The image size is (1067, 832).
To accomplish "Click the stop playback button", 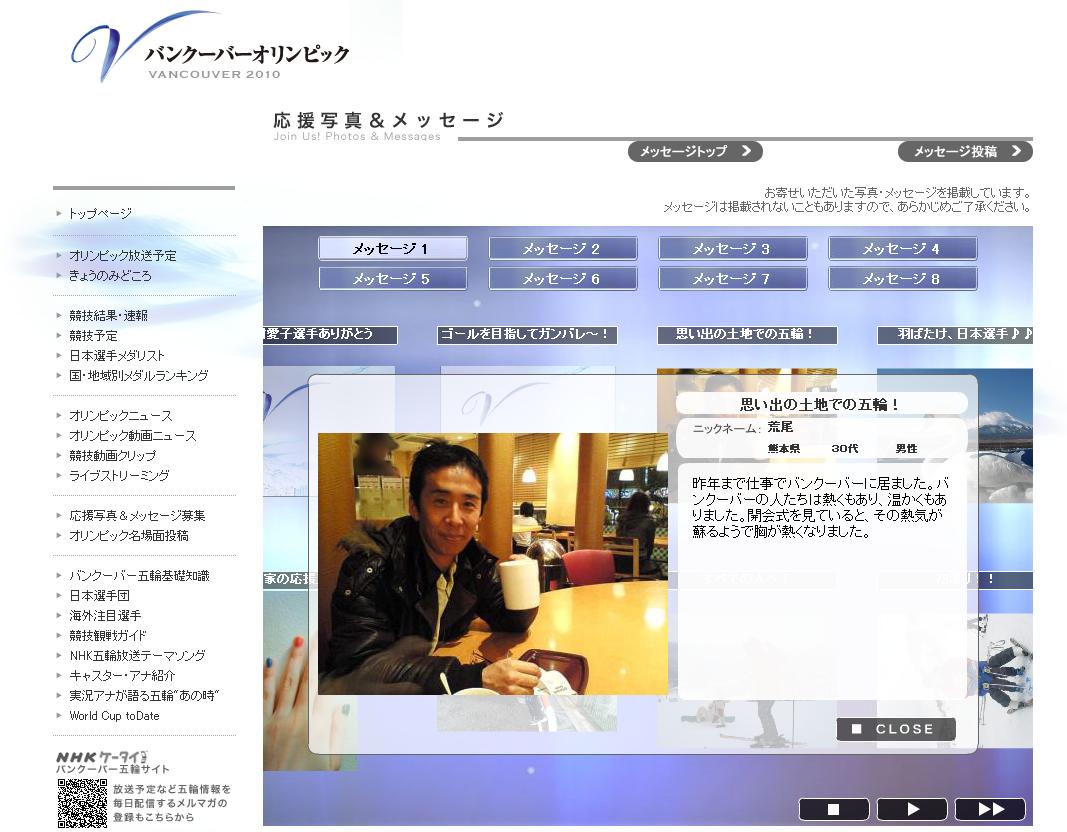I will (834, 809).
